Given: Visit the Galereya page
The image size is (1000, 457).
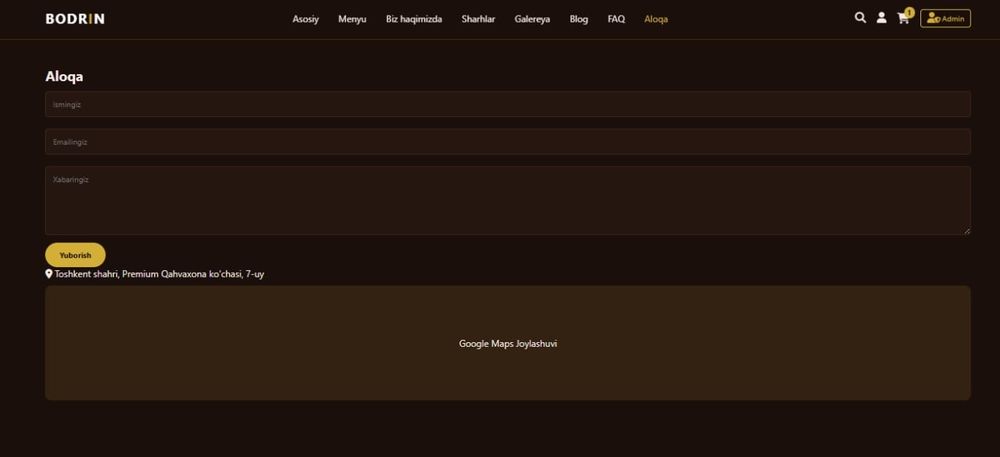Looking at the screenshot, I should pos(533,19).
